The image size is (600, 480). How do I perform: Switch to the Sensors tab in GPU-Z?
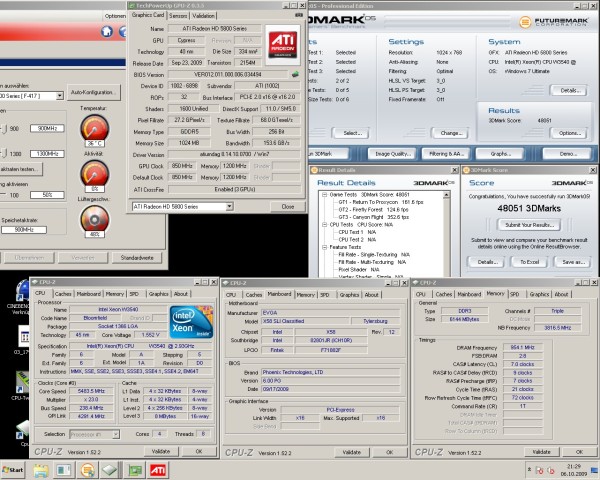pyautogui.click(x=177, y=16)
